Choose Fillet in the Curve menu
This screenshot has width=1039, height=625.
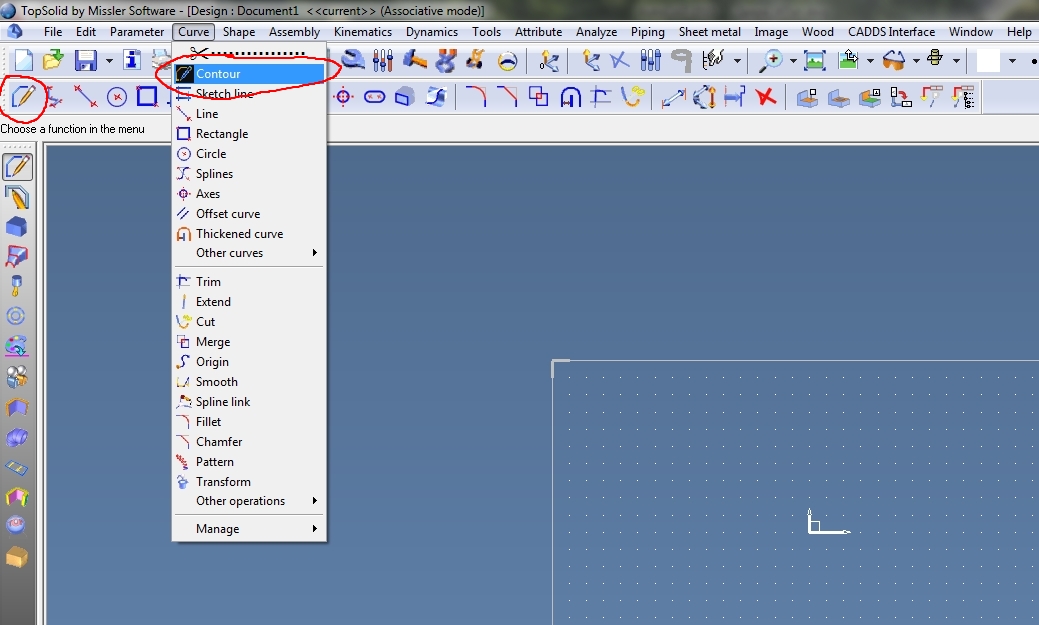tap(249, 422)
